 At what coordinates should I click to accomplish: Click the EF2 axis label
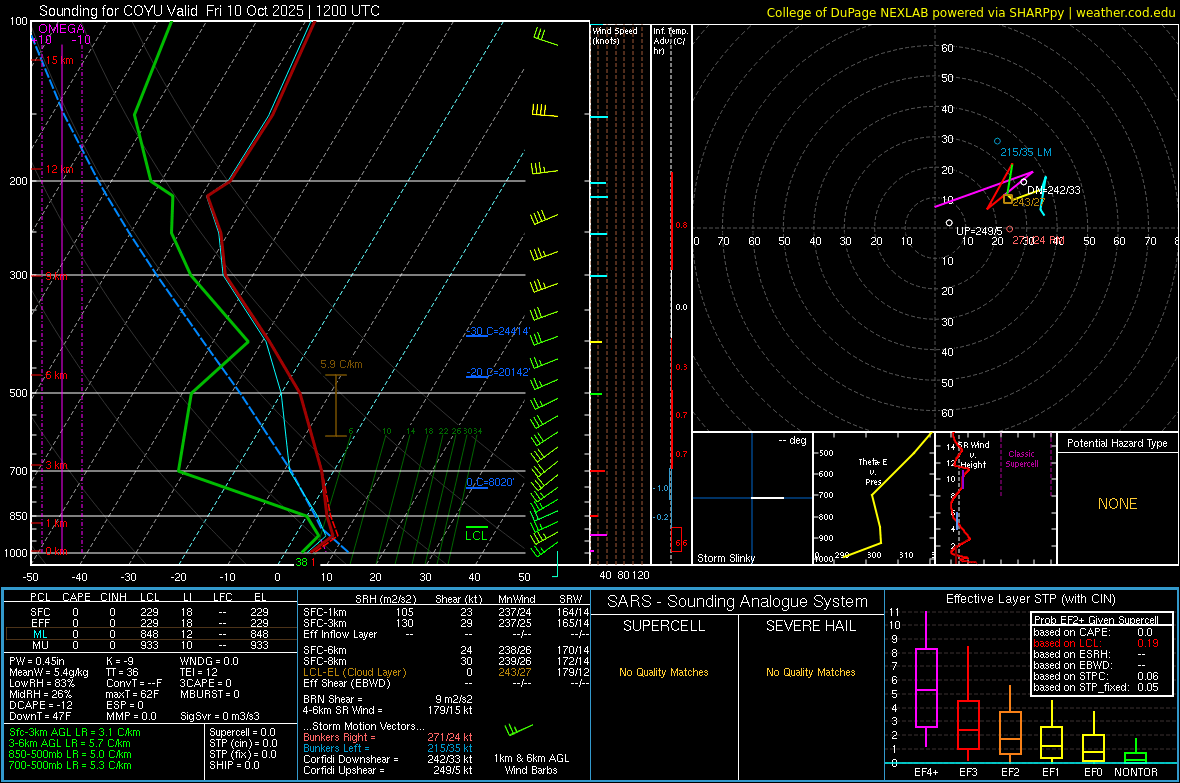point(1010,772)
